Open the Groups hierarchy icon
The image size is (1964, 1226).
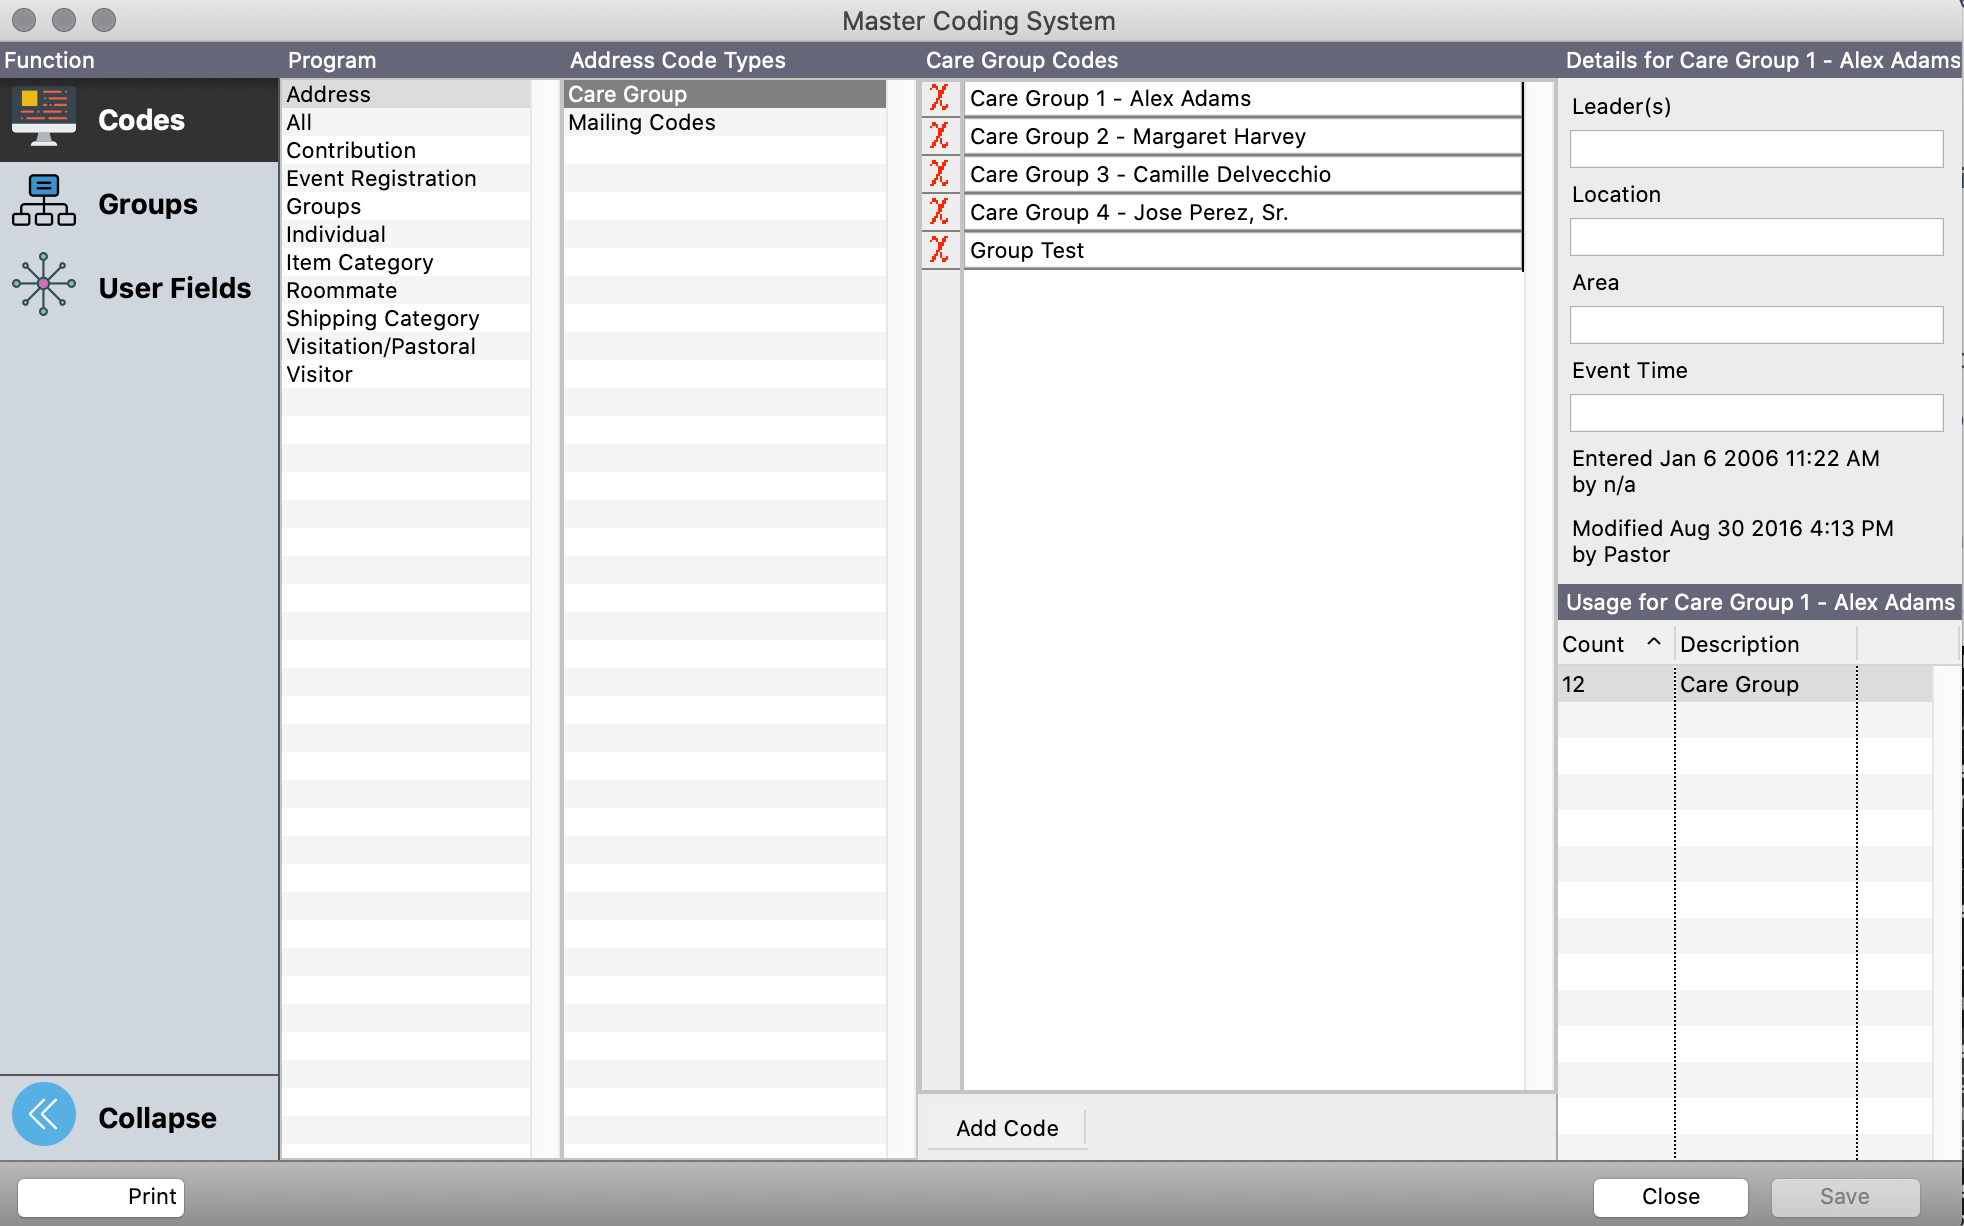coord(44,201)
